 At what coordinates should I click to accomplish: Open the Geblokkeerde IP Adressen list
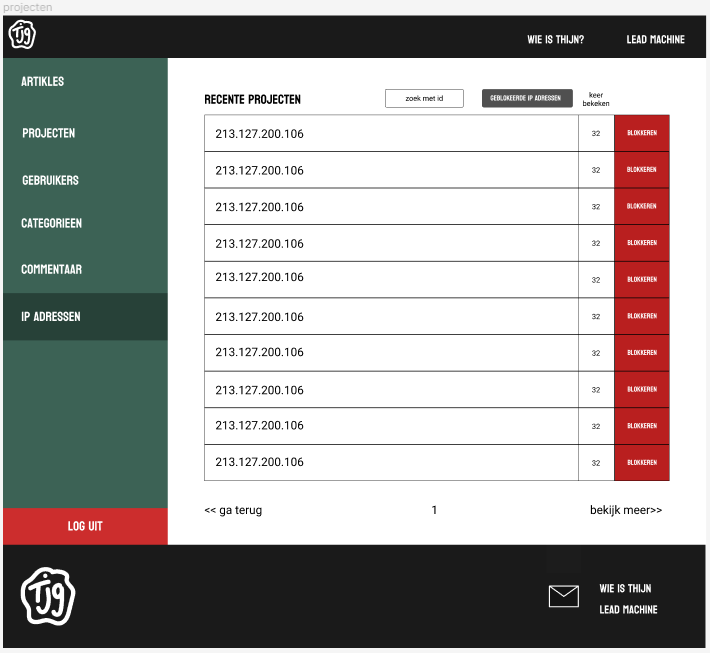527,98
